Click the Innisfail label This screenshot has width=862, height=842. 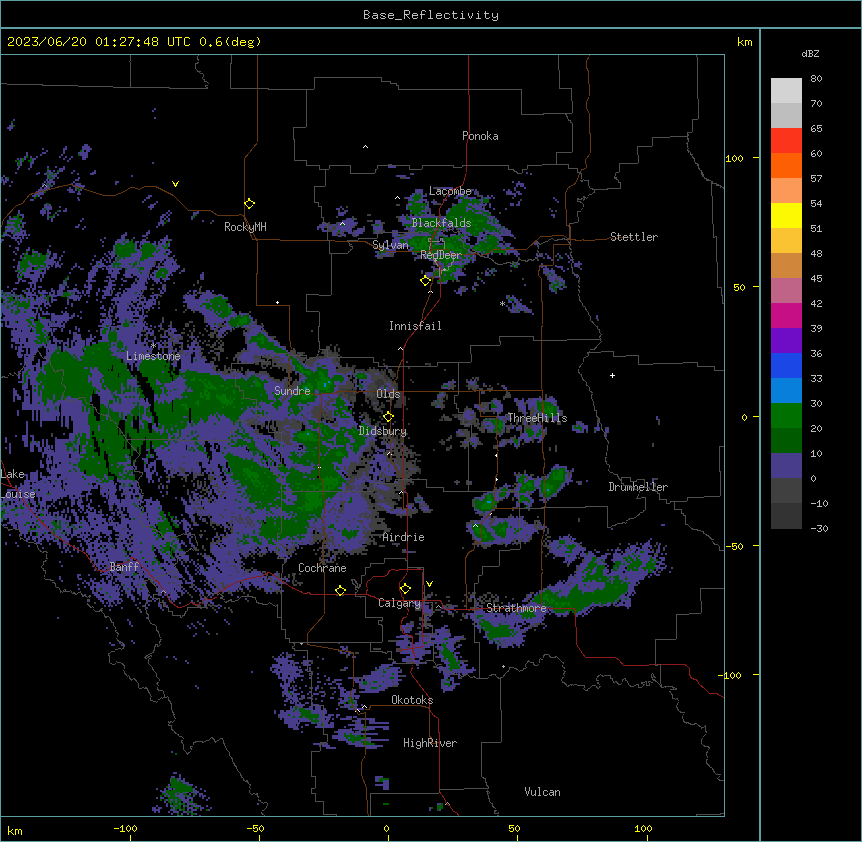click(x=415, y=326)
